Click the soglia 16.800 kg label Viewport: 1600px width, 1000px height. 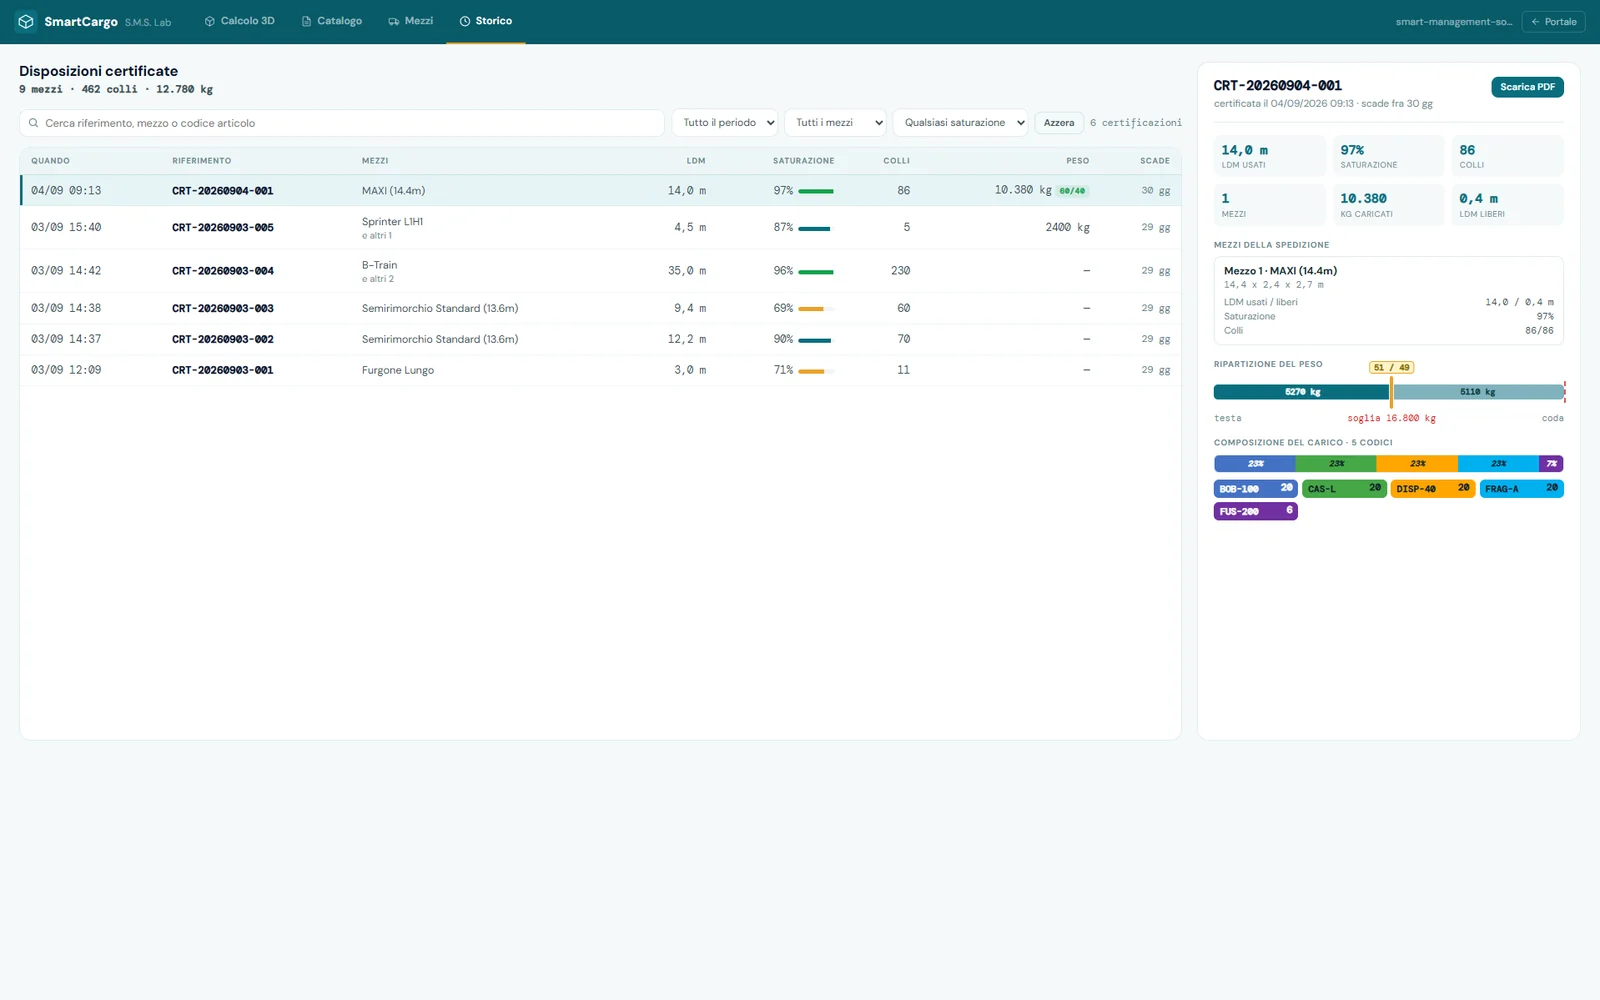pyautogui.click(x=1391, y=419)
